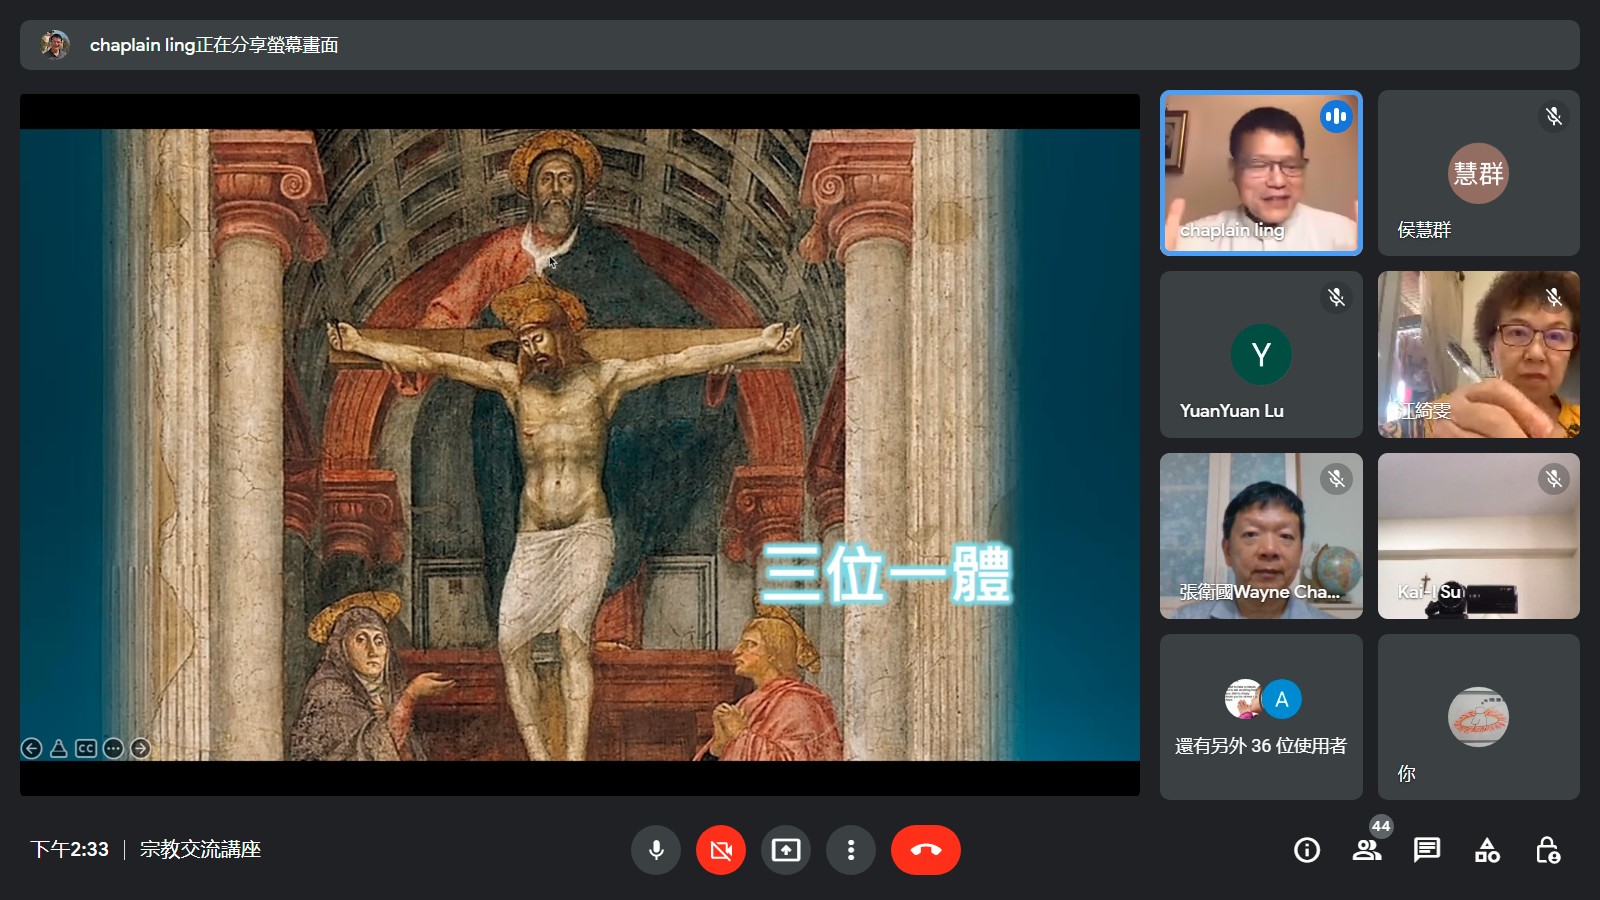Open host controls lock icon
The width and height of the screenshot is (1600, 900).
(1547, 850)
